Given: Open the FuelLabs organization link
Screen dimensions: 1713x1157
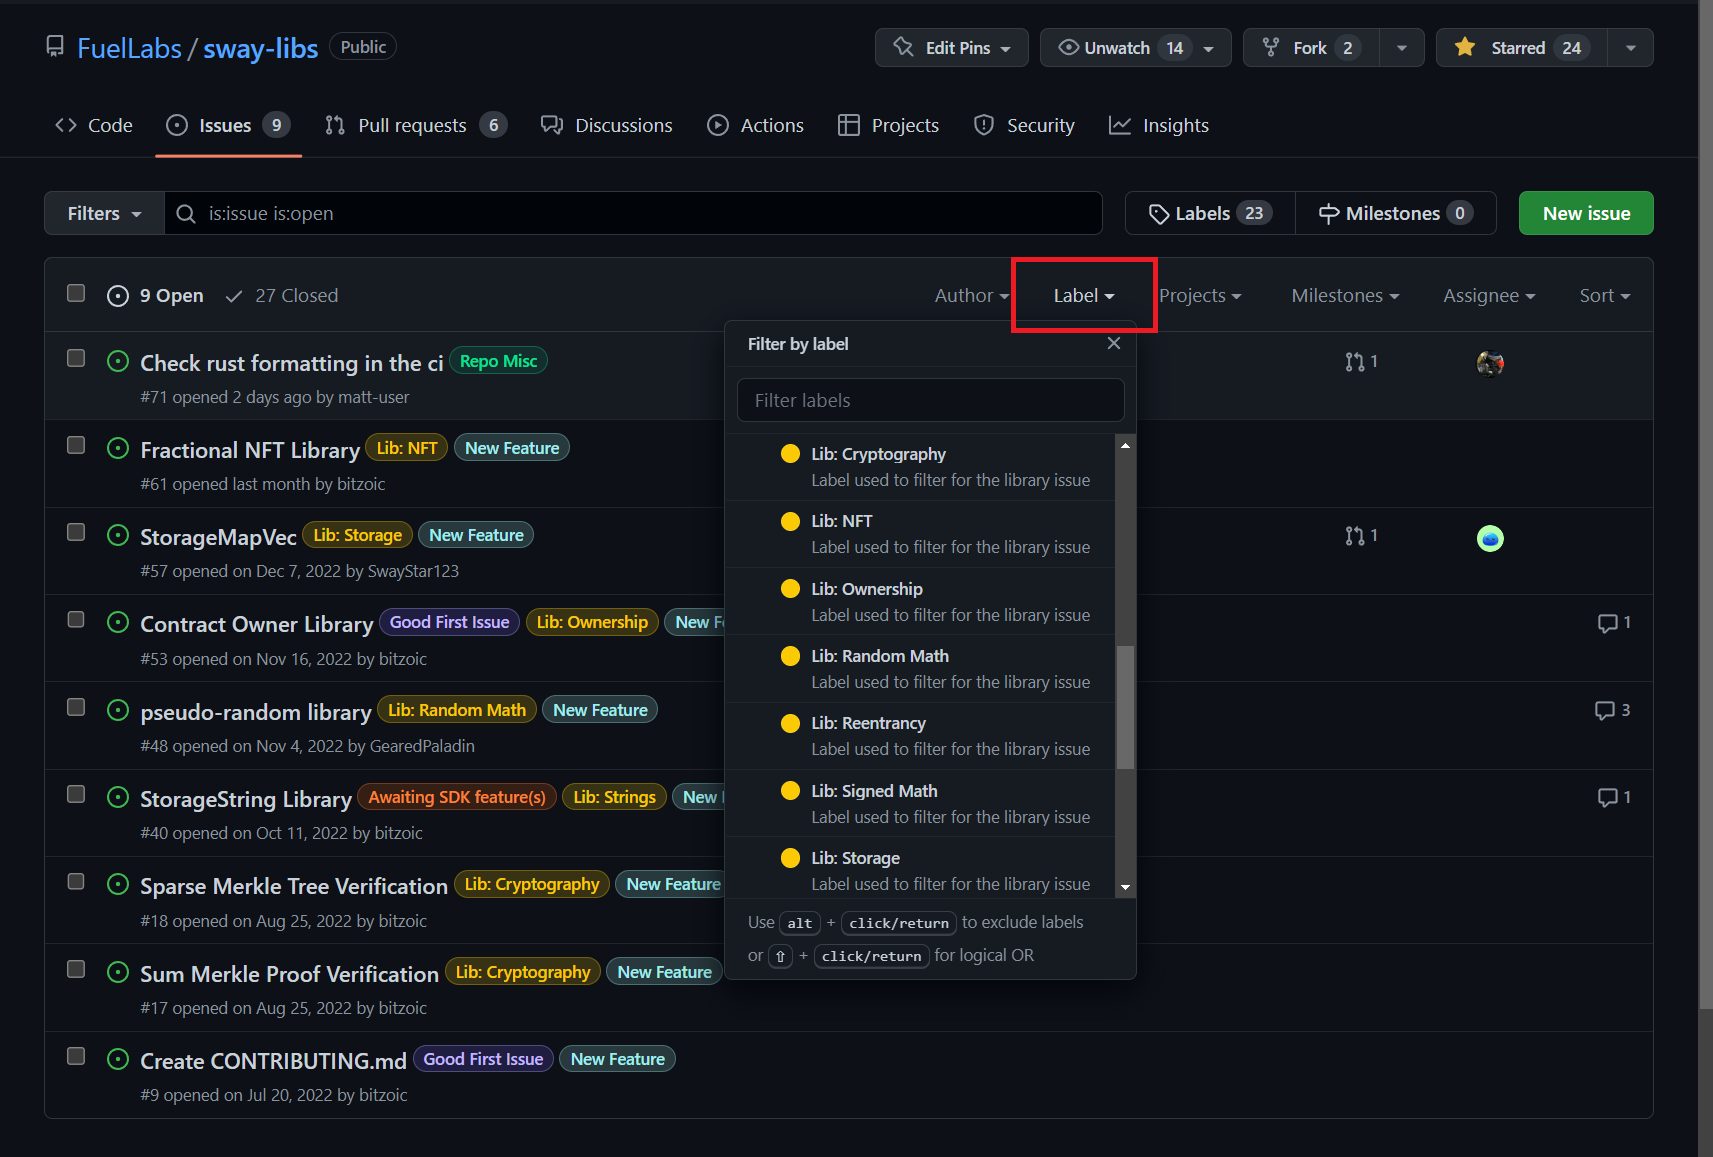Looking at the screenshot, I should pyautogui.click(x=129, y=48).
